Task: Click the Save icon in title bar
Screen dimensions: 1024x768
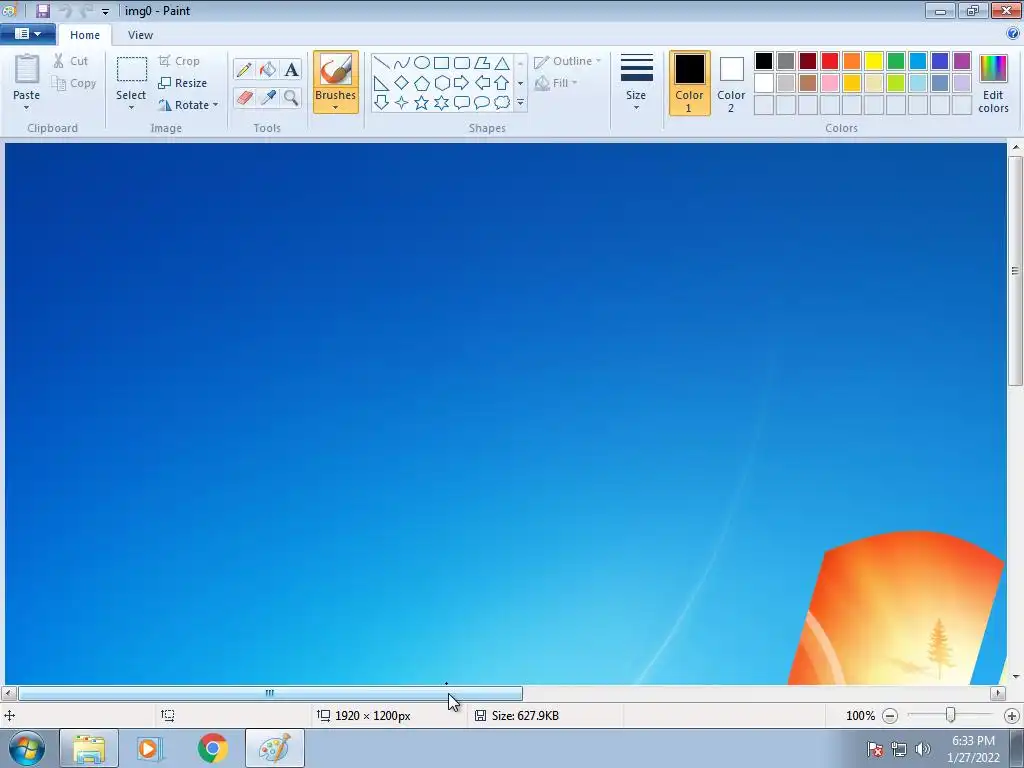Action: (x=43, y=10)
